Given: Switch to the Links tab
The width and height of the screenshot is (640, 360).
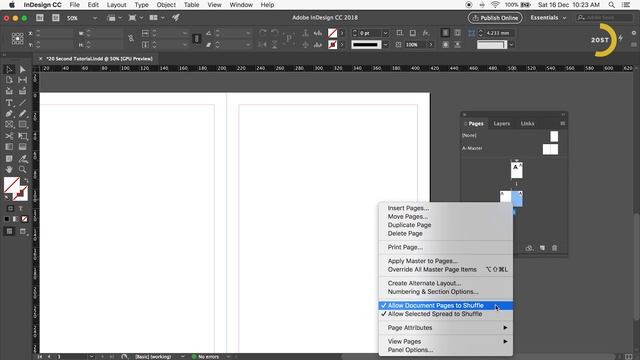Looking at the screenshot, I should [527, 123].
